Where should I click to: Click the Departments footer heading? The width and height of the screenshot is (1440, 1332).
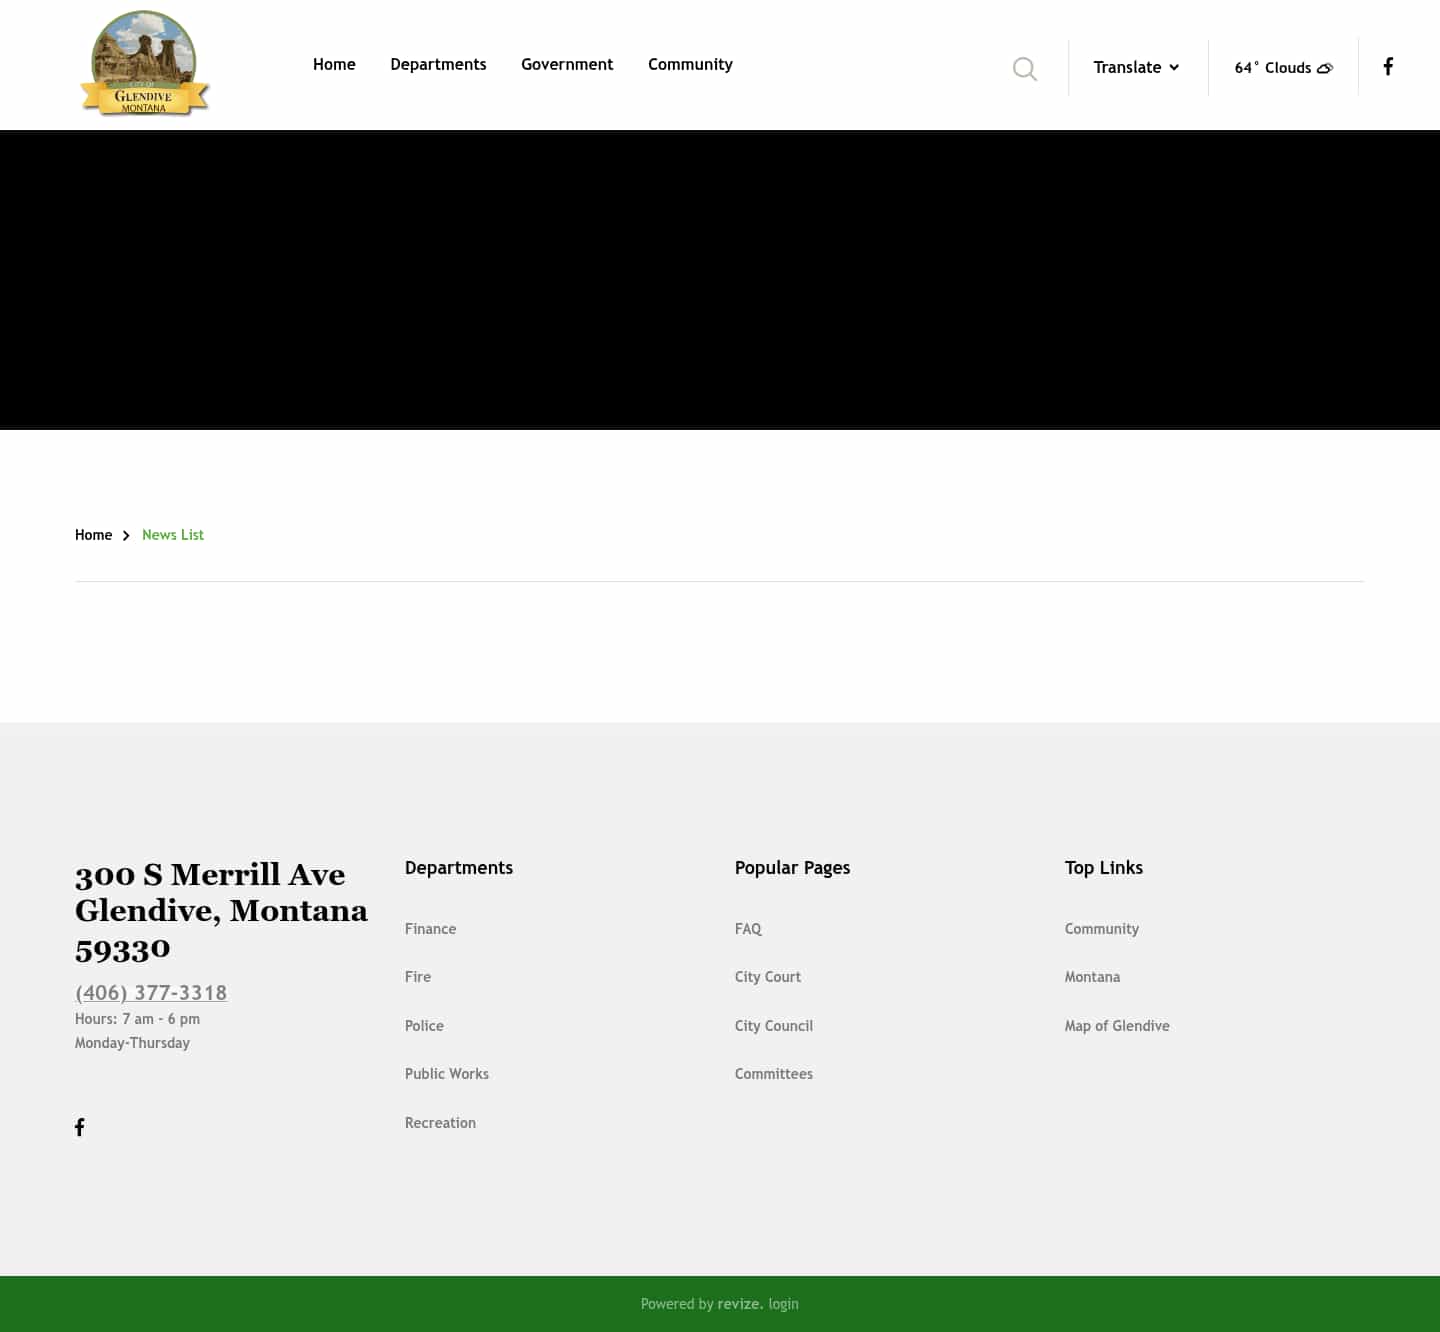459,868
